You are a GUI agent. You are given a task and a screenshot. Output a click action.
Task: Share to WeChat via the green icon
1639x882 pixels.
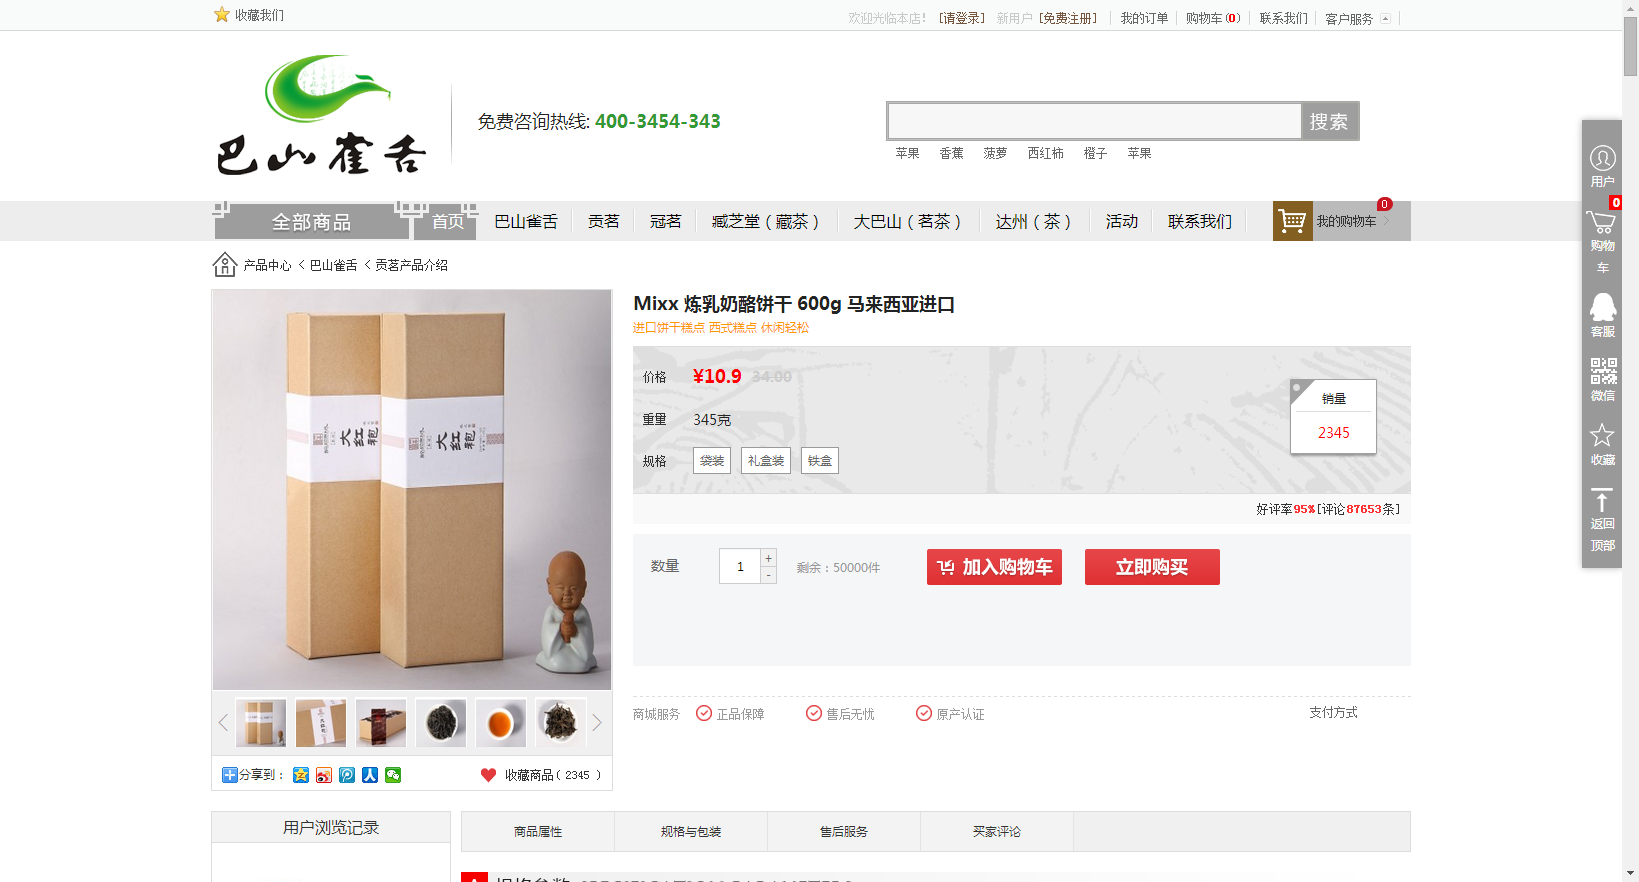tap(393, 775)
